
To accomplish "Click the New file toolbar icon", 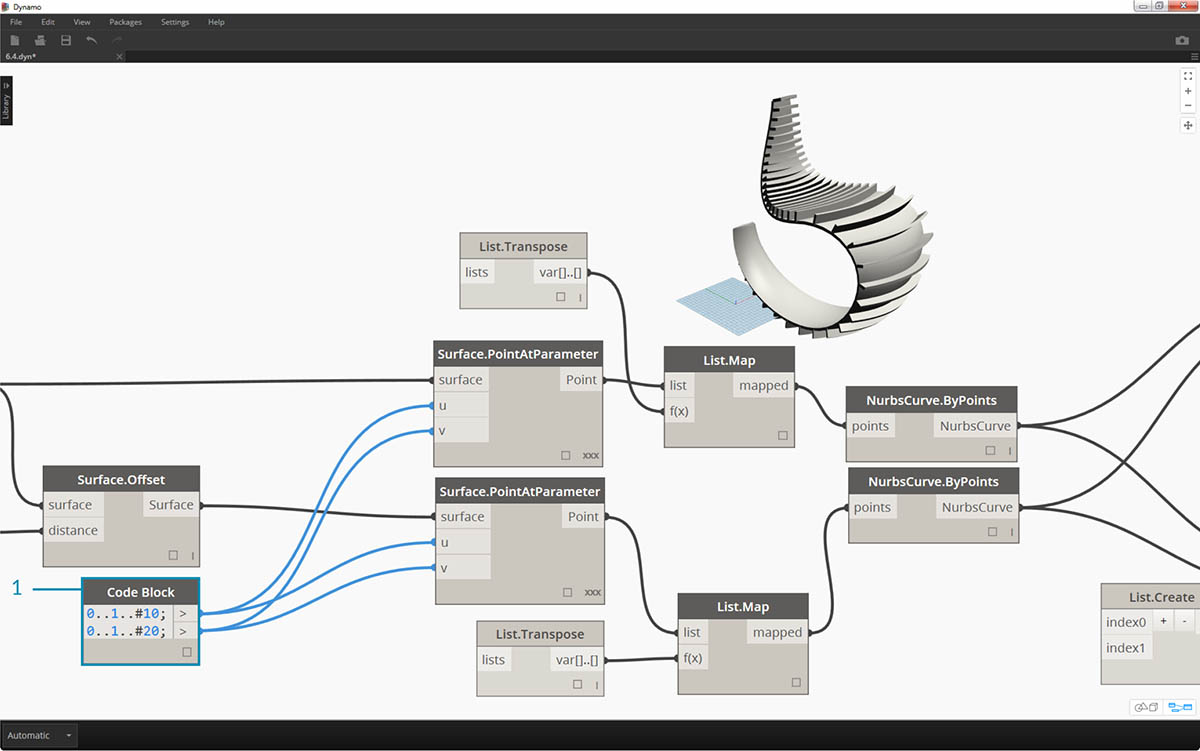I will pyautogui.click(x=15, y=40).
